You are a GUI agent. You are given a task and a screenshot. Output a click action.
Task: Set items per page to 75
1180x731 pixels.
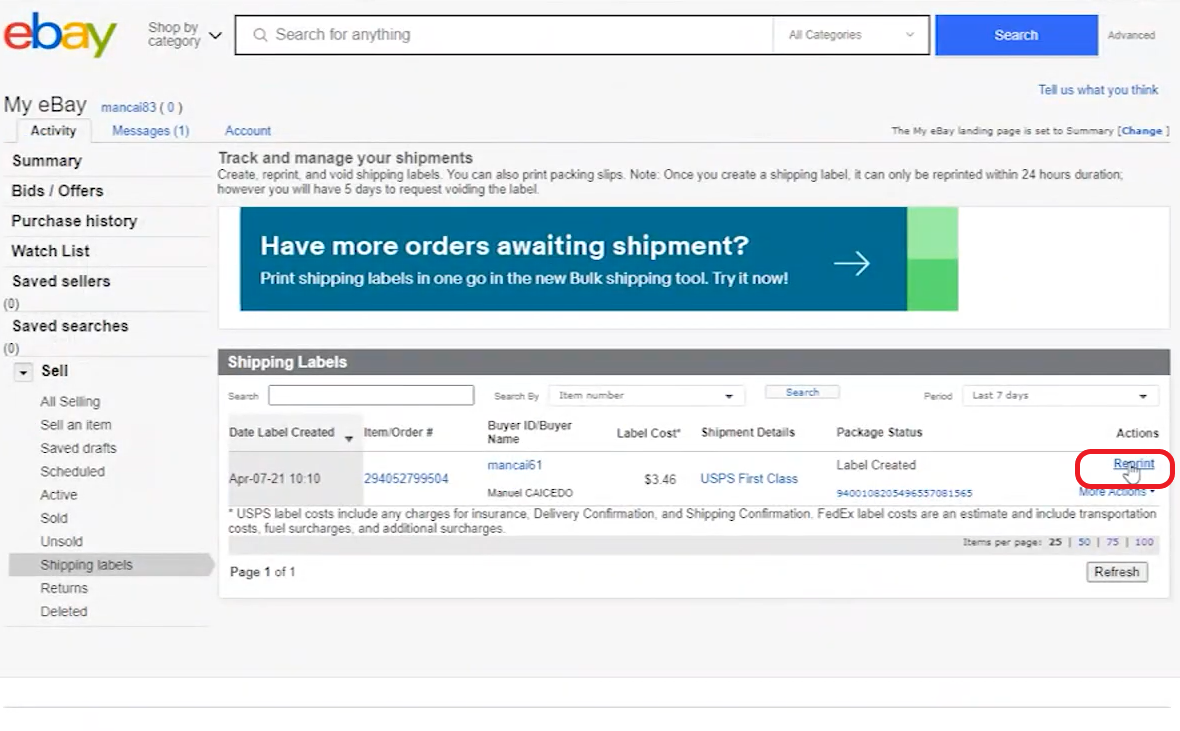tap(1112, 542)
